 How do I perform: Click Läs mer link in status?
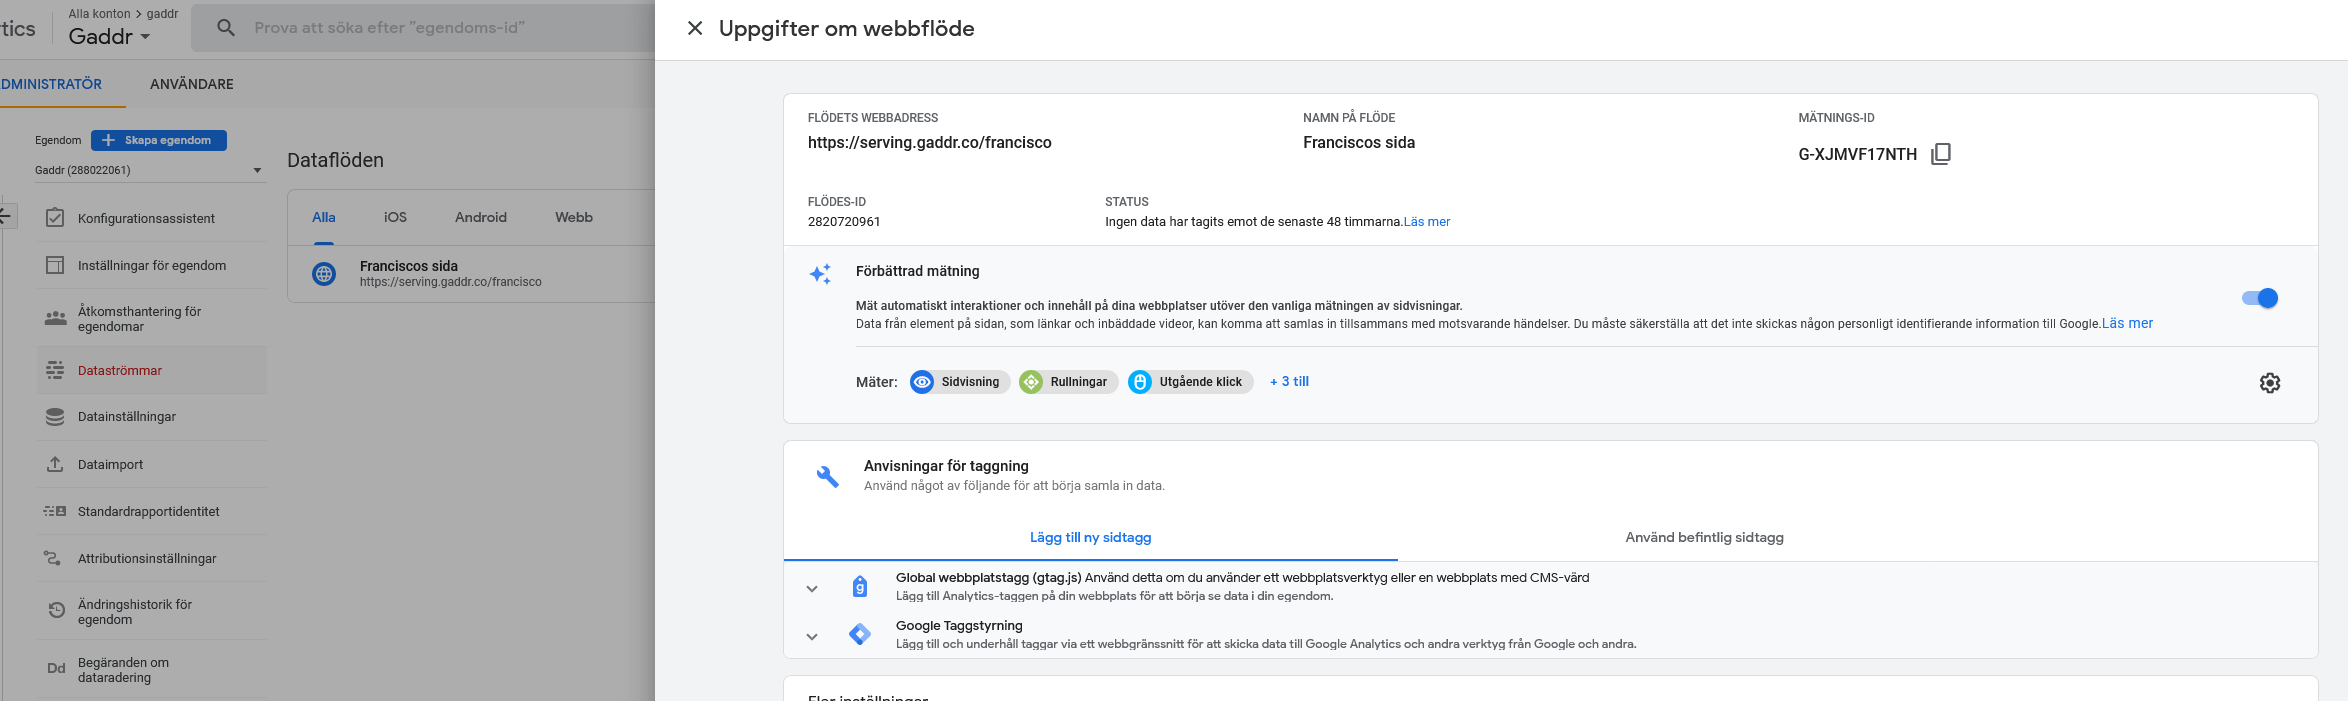click(1426, 222)
